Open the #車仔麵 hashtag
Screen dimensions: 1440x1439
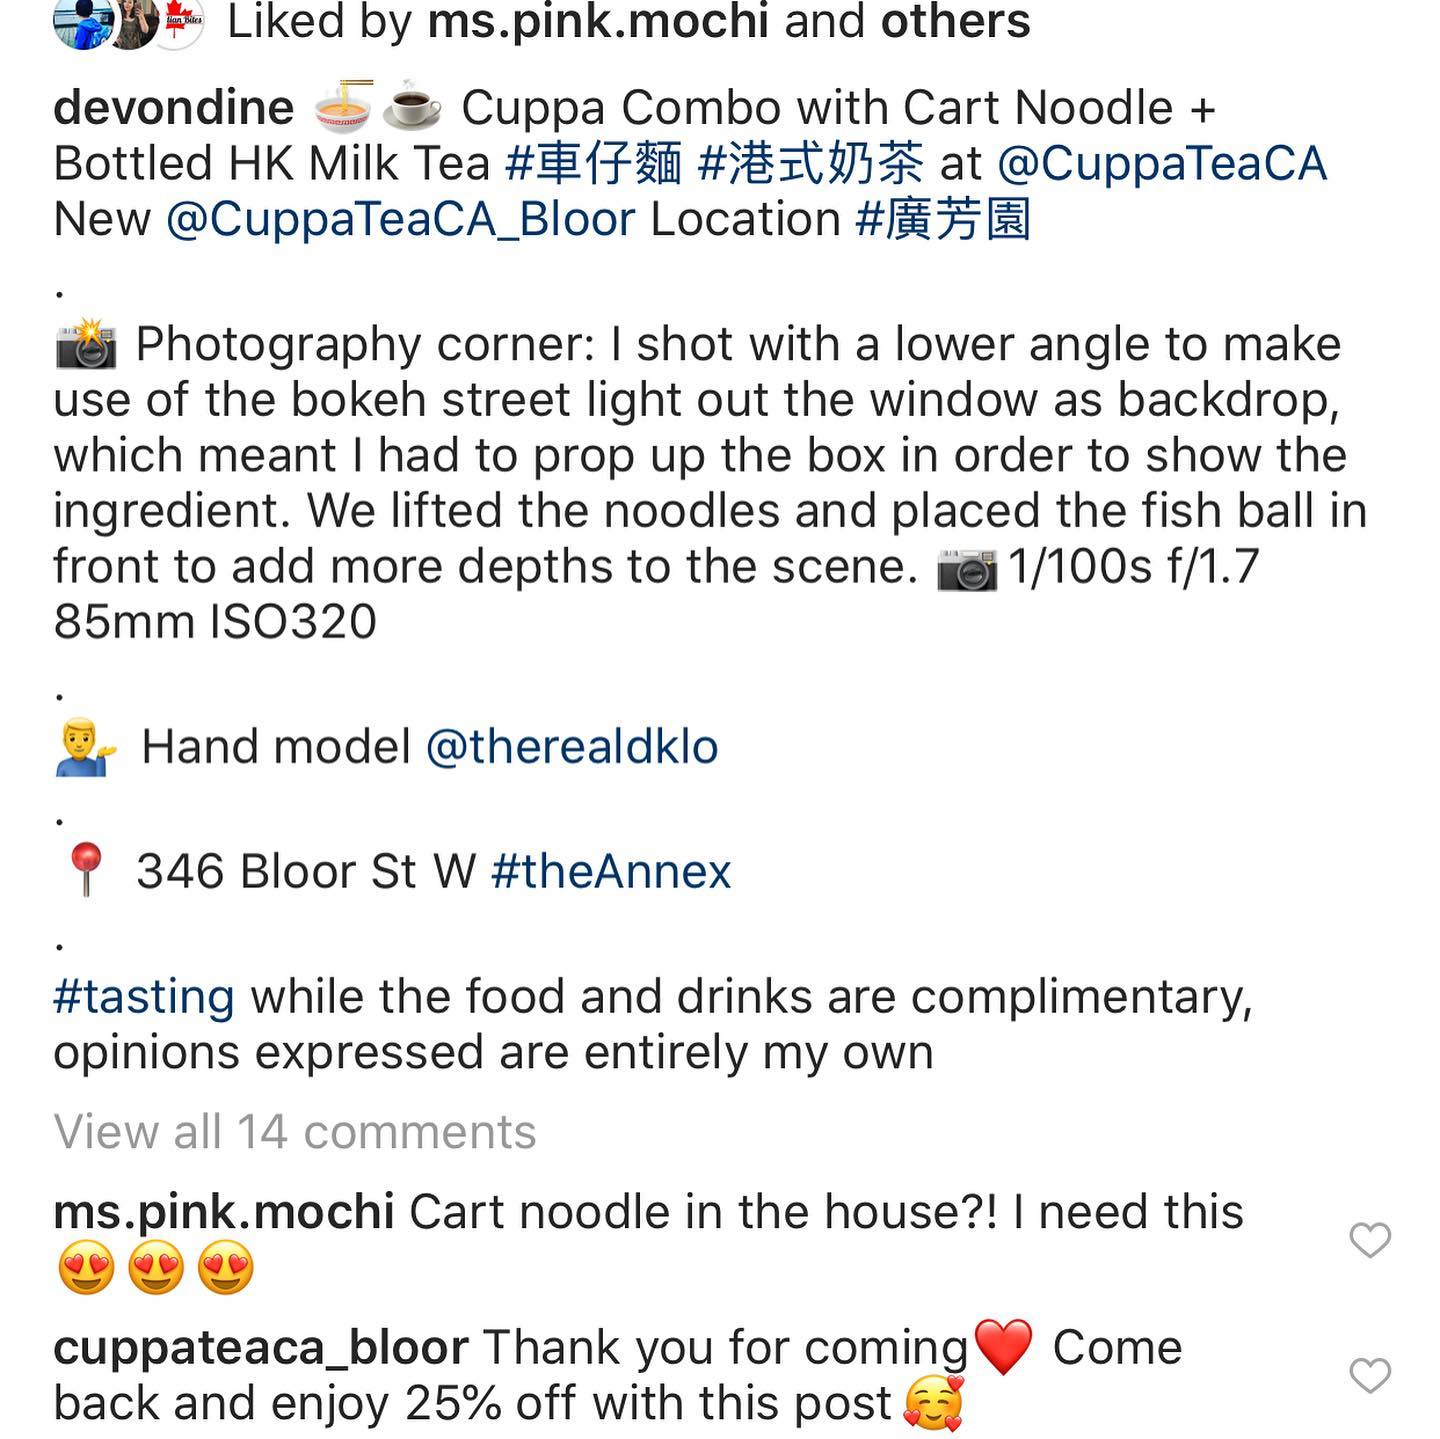[x=594, y=164]
